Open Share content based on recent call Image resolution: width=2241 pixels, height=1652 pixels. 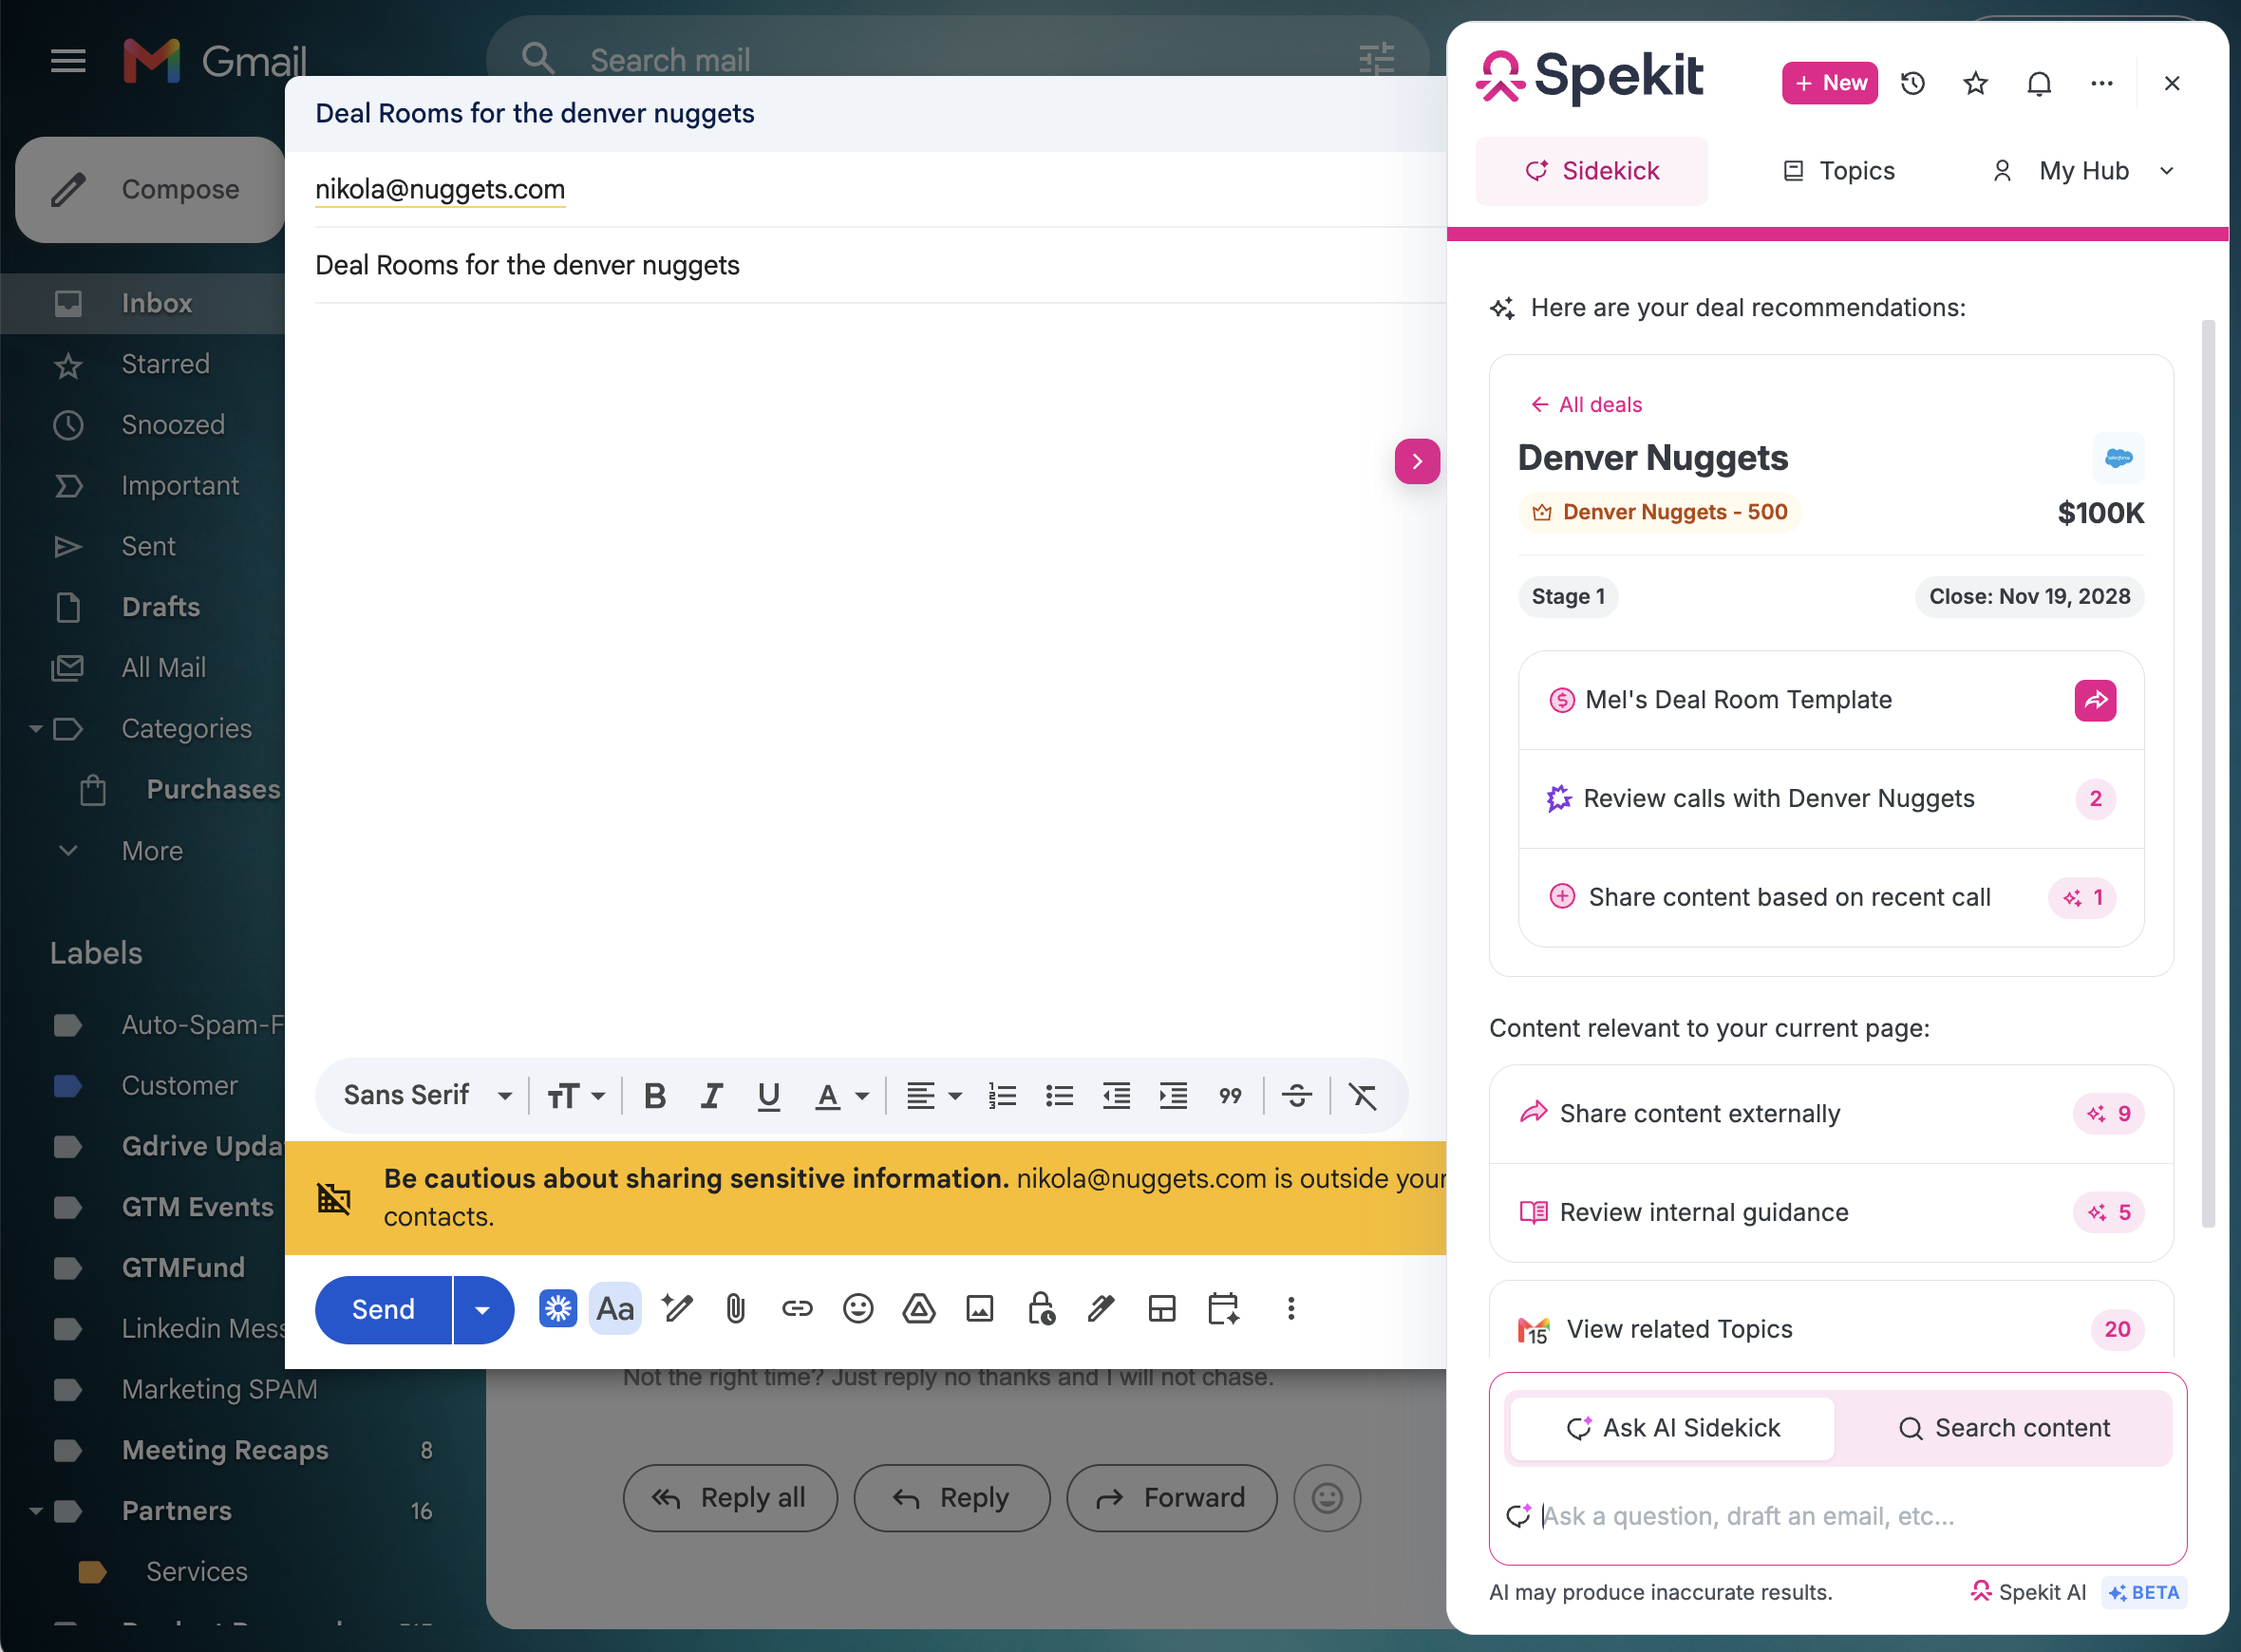click(1830, 897)
